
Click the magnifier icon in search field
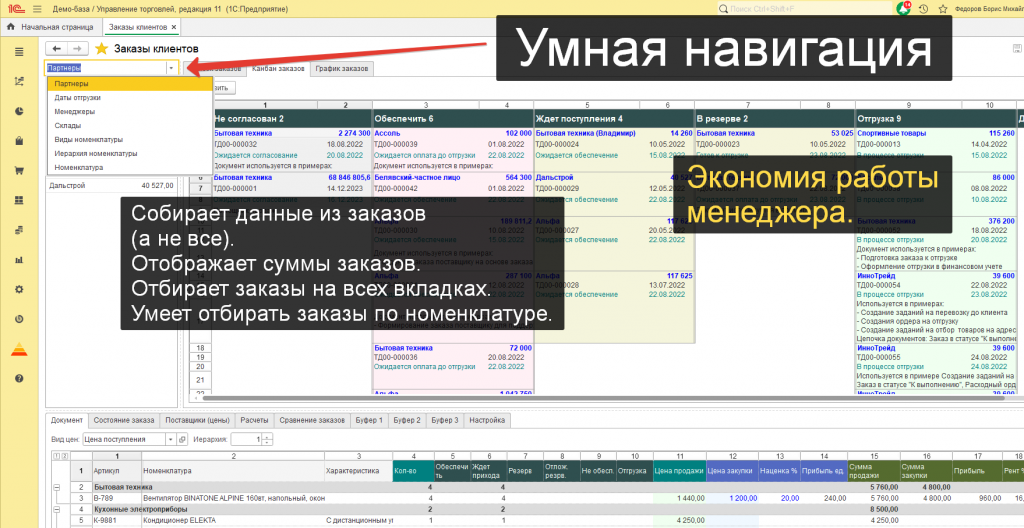click(724, 9)
